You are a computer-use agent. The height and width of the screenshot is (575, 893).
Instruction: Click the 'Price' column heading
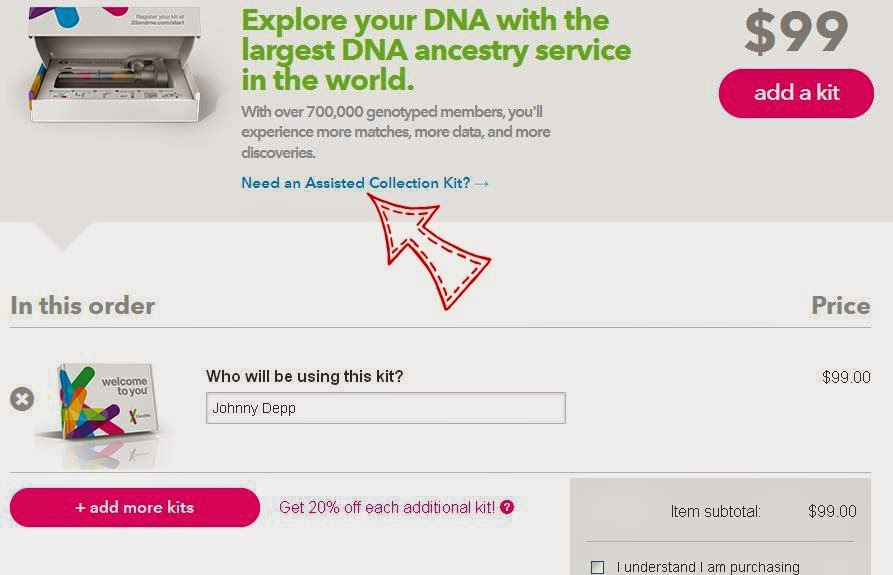pos(840,305)
